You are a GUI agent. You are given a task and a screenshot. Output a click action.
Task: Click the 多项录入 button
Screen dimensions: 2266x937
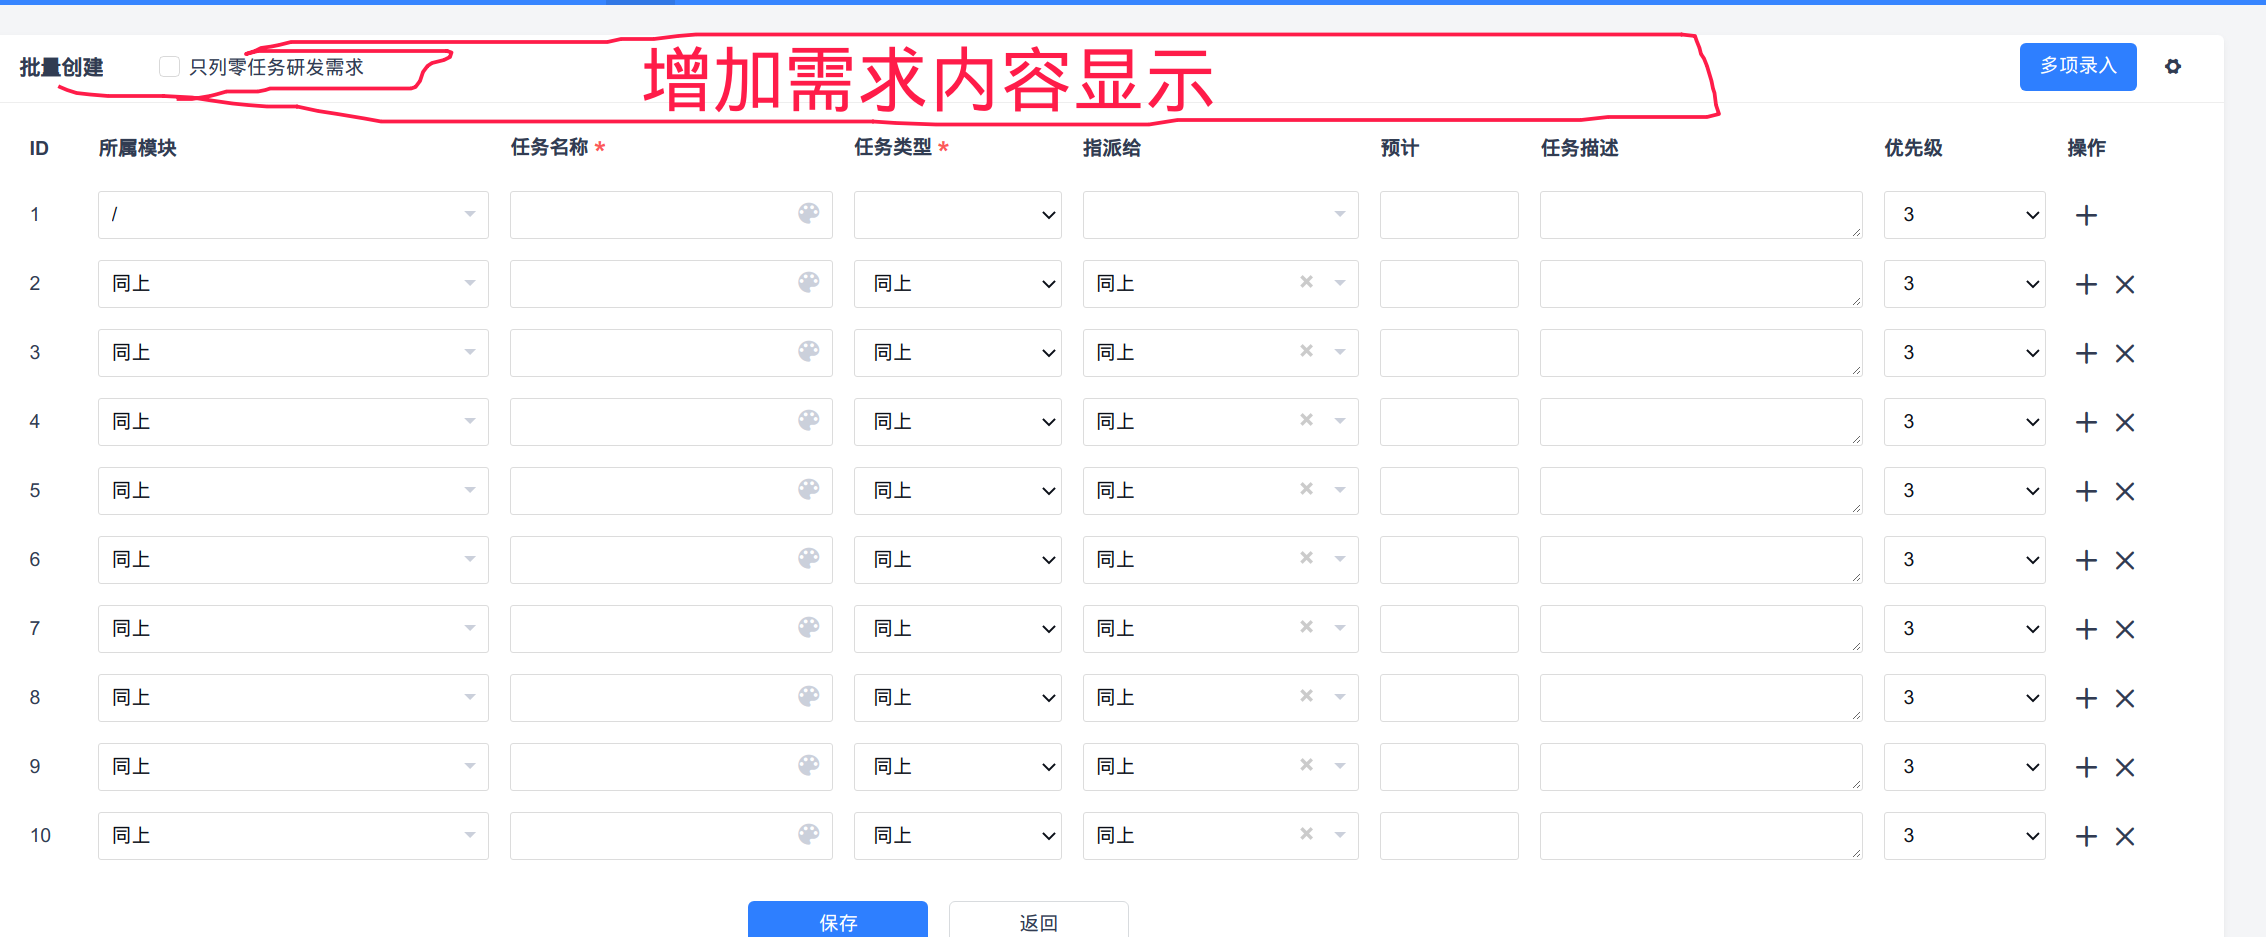point(2078,67)
